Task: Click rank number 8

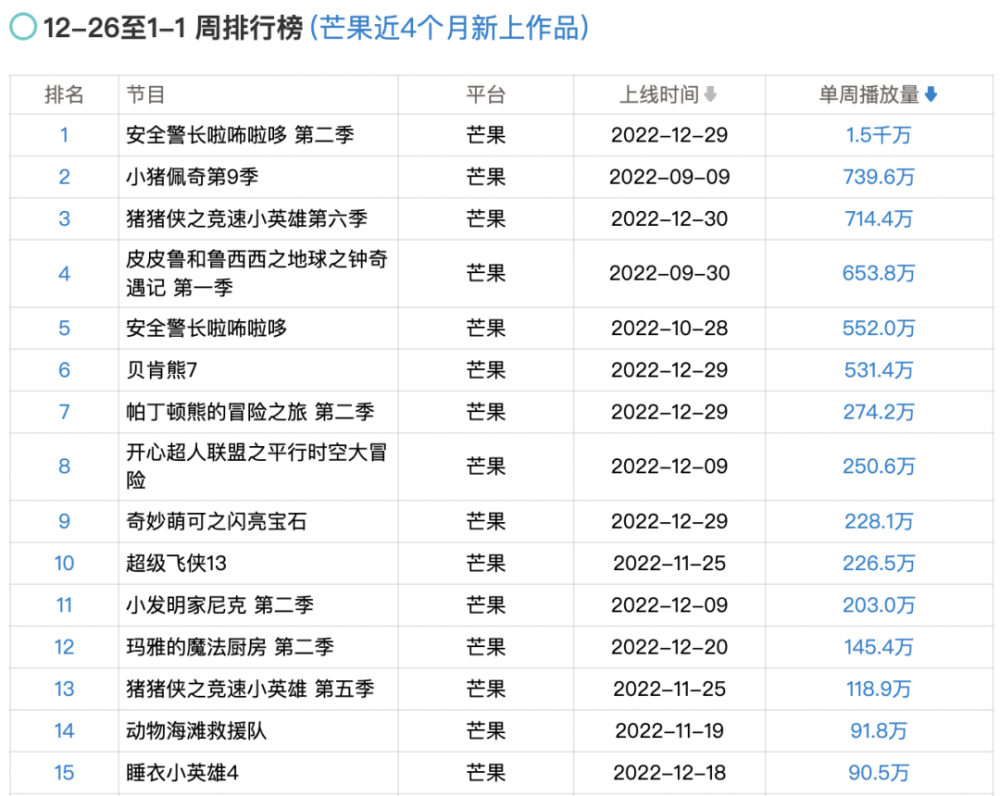Action: click(64, 466)
